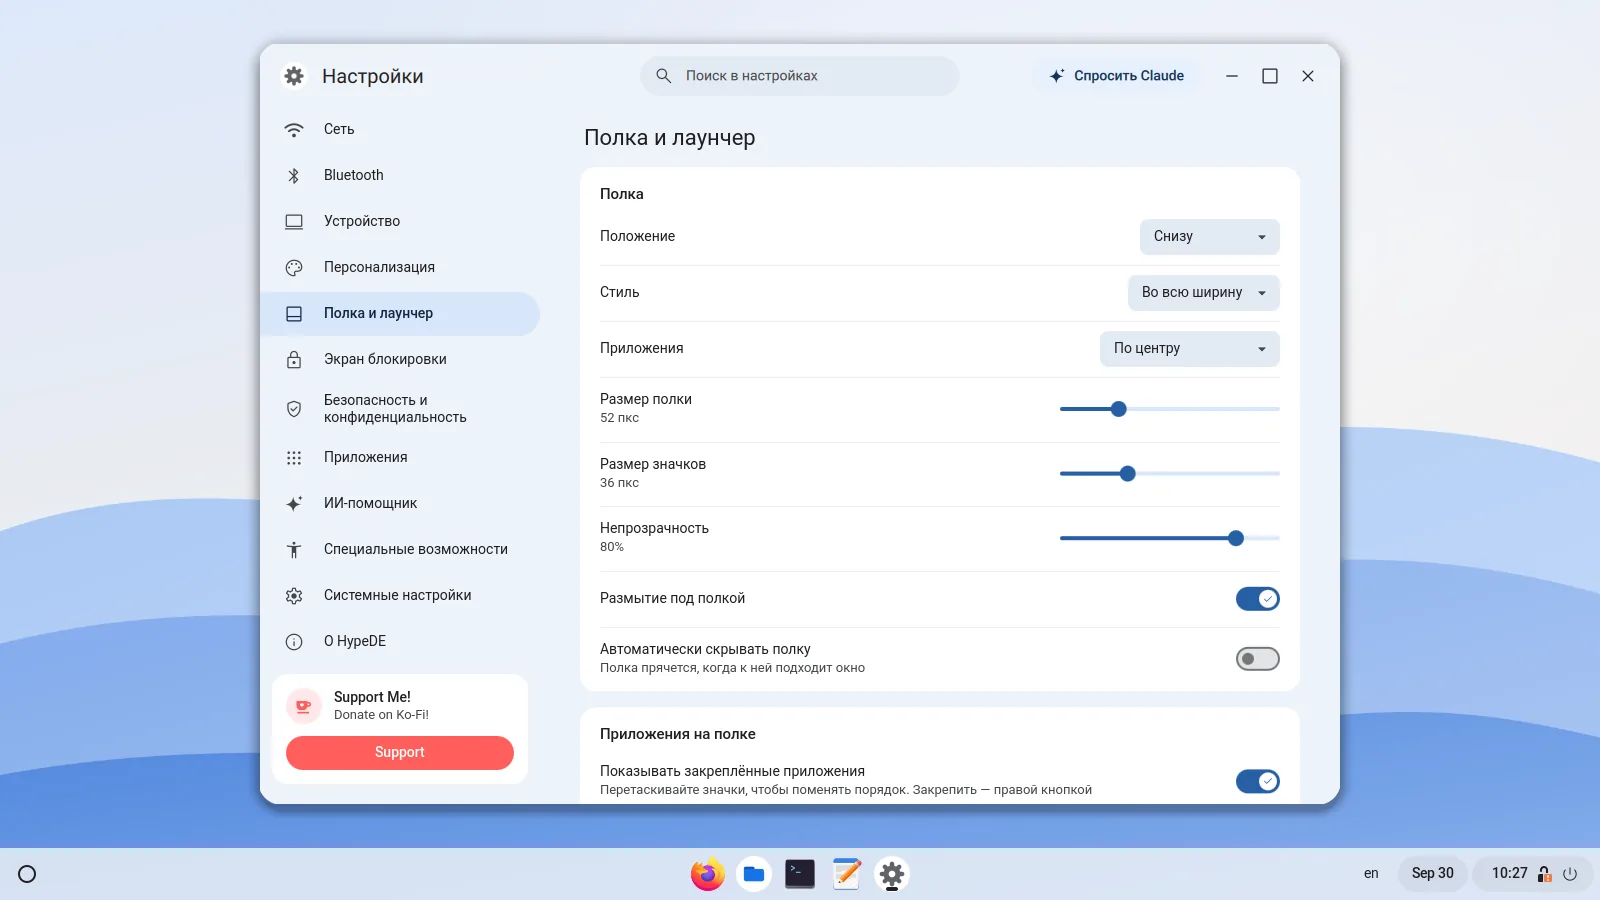Turn off Размытие под полкой toggle
Screen dimensions: 1600x900
1258,599
